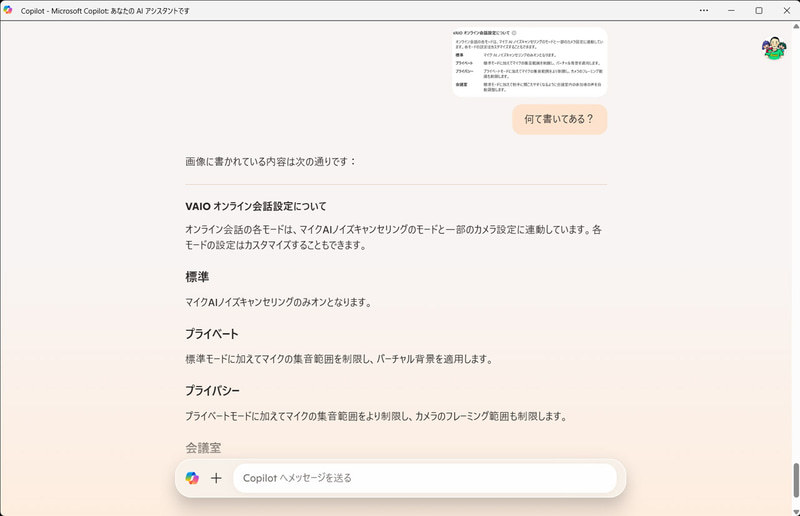Click the text マイクAIノイズキャンセリングのみオンとなります
Image resolution: width=800 pixels, height=516 pixels.
pyautogui.click(x=278, y=302)
